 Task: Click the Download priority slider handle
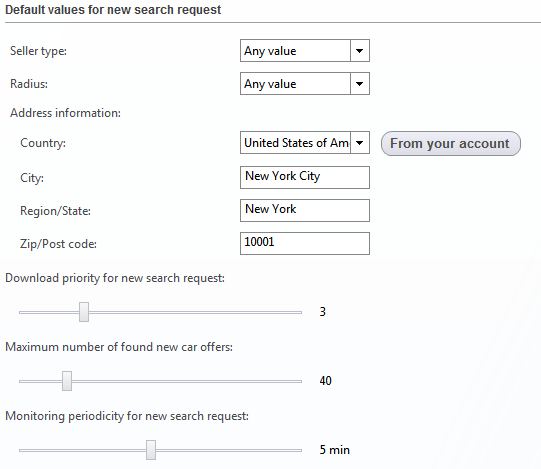(84, 312)
